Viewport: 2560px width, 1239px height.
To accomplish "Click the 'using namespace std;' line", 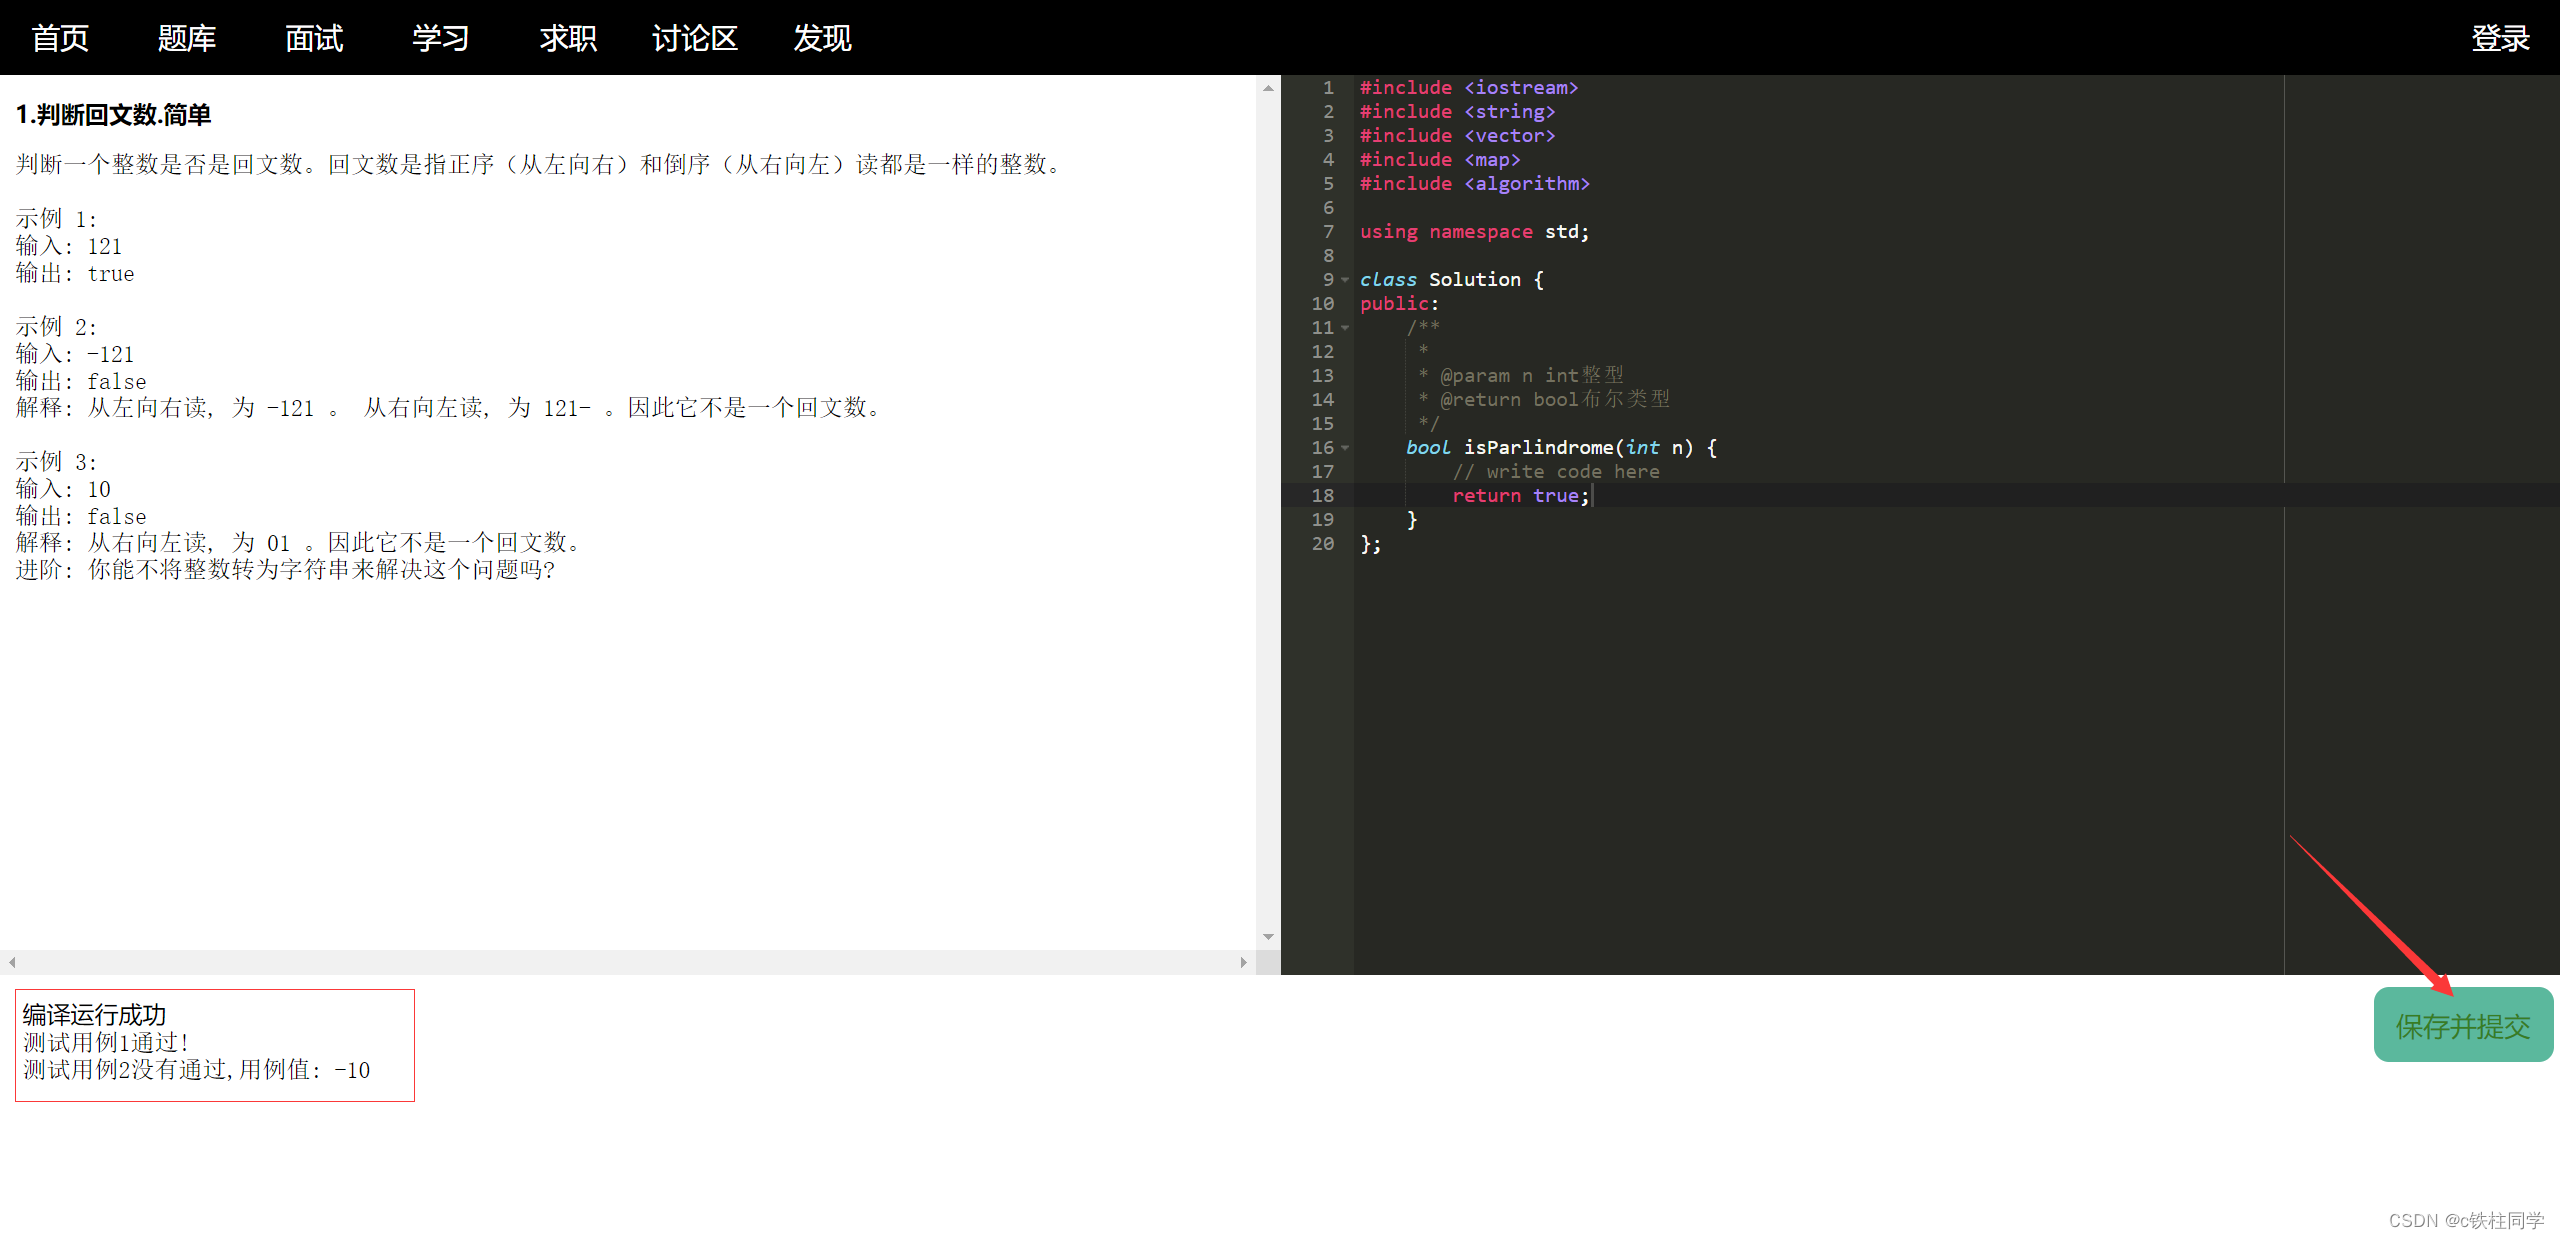I will pos(1474,232).
